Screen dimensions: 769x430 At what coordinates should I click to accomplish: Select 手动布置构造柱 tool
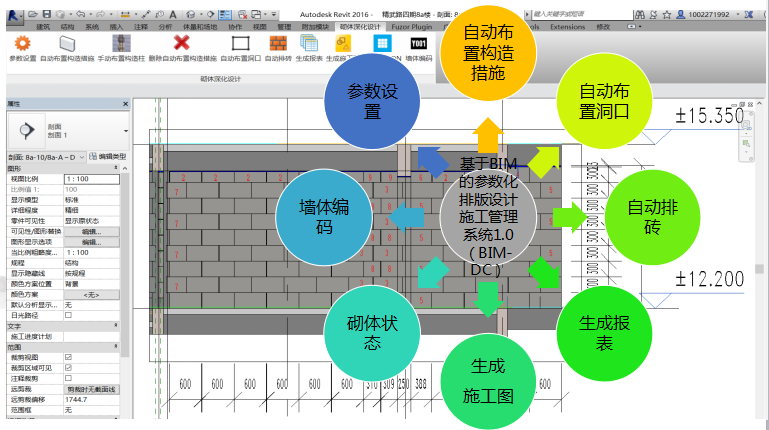click(121, 48)
